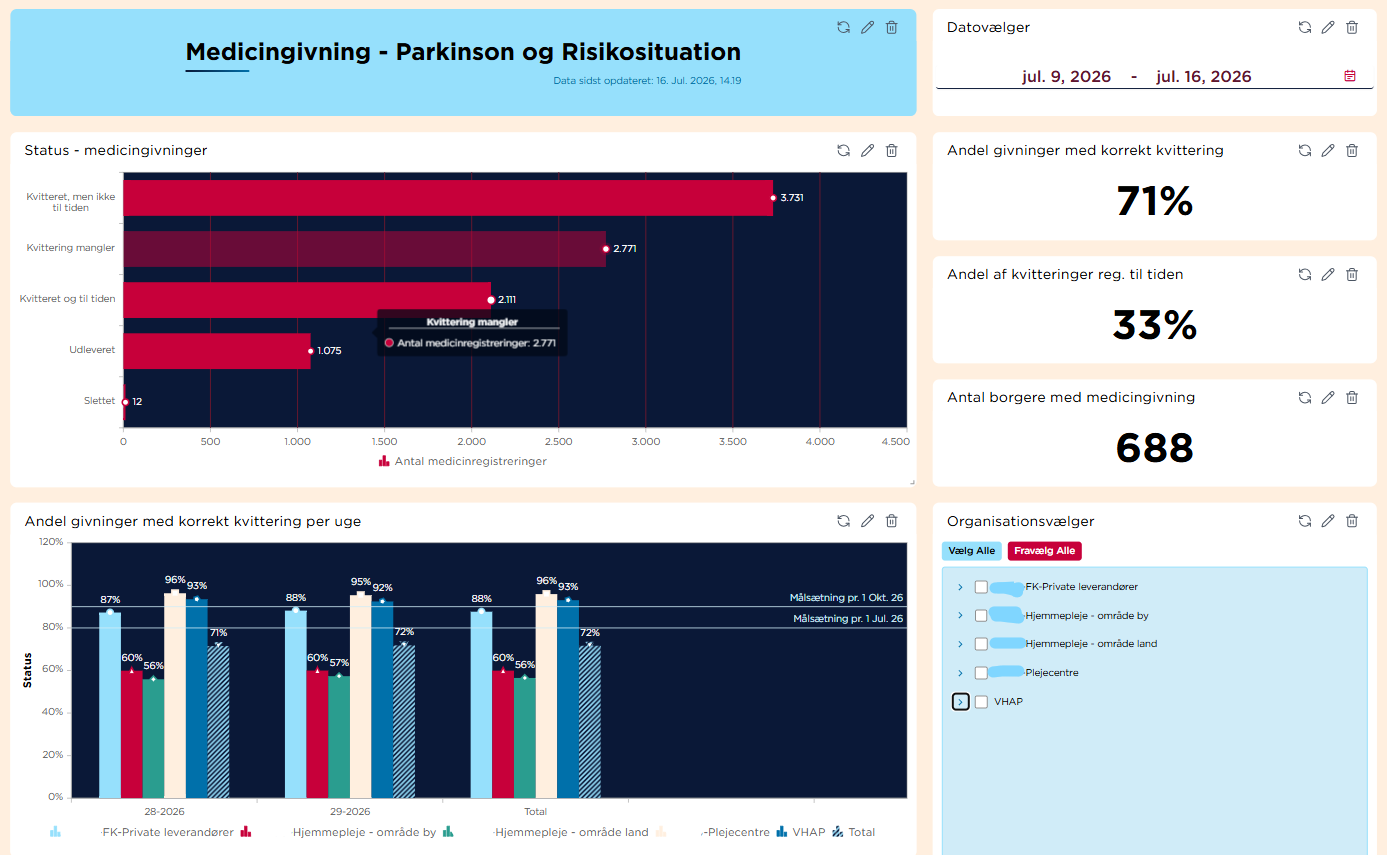Toggle VHAP legend series

click(x=801, y=832)
